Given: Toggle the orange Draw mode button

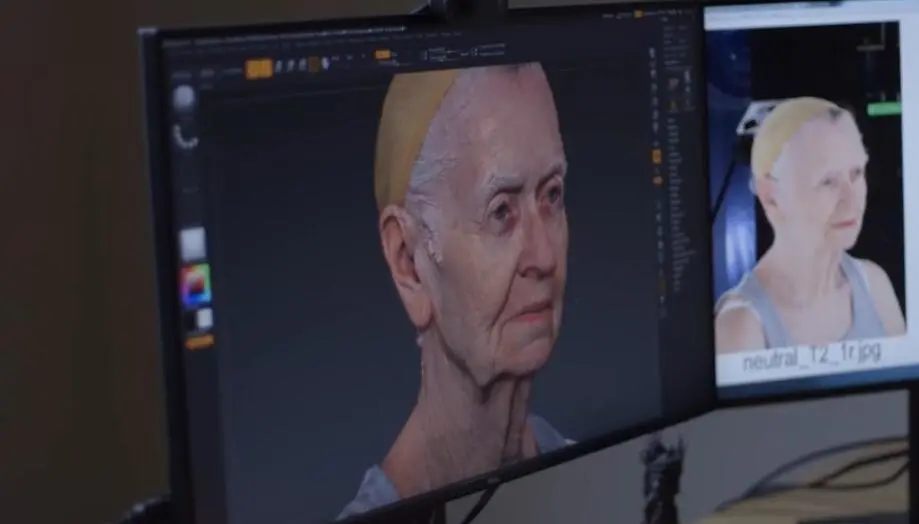Looking at the screenshot, I should point(265,67).
